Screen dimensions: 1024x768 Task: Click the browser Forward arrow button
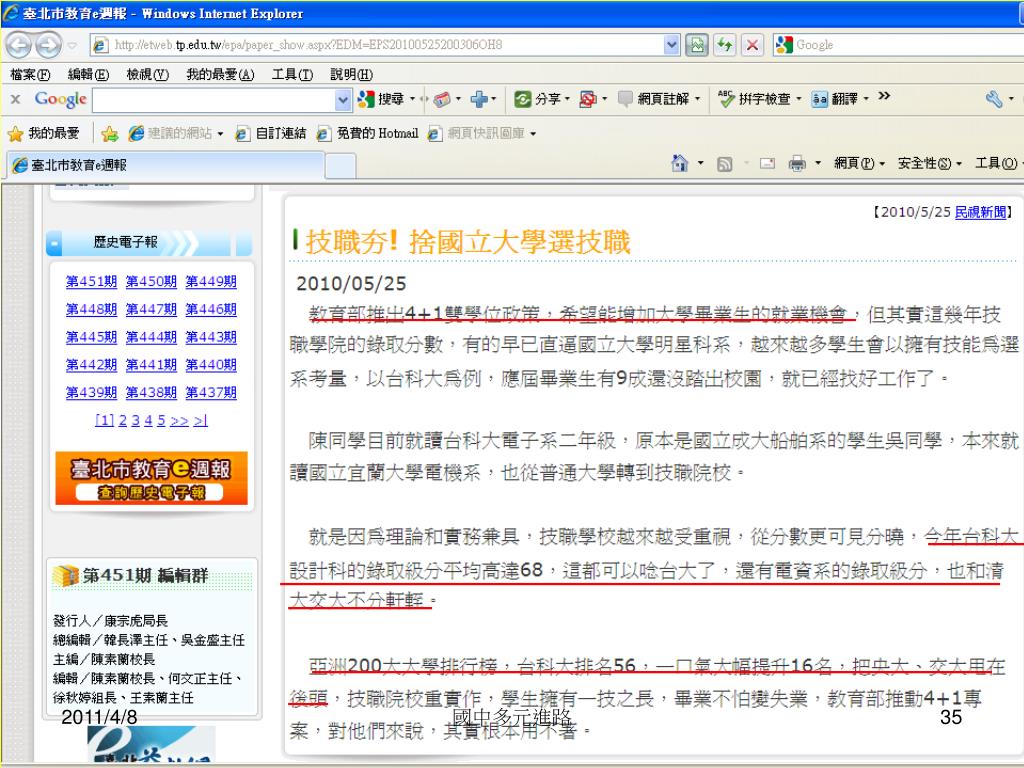(48, 45)
